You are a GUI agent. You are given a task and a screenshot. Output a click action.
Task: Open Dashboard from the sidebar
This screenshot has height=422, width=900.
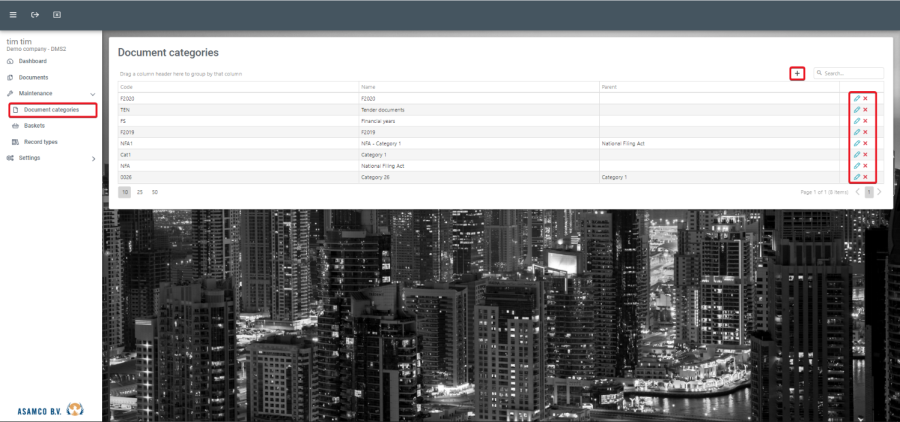click(32, 61)
